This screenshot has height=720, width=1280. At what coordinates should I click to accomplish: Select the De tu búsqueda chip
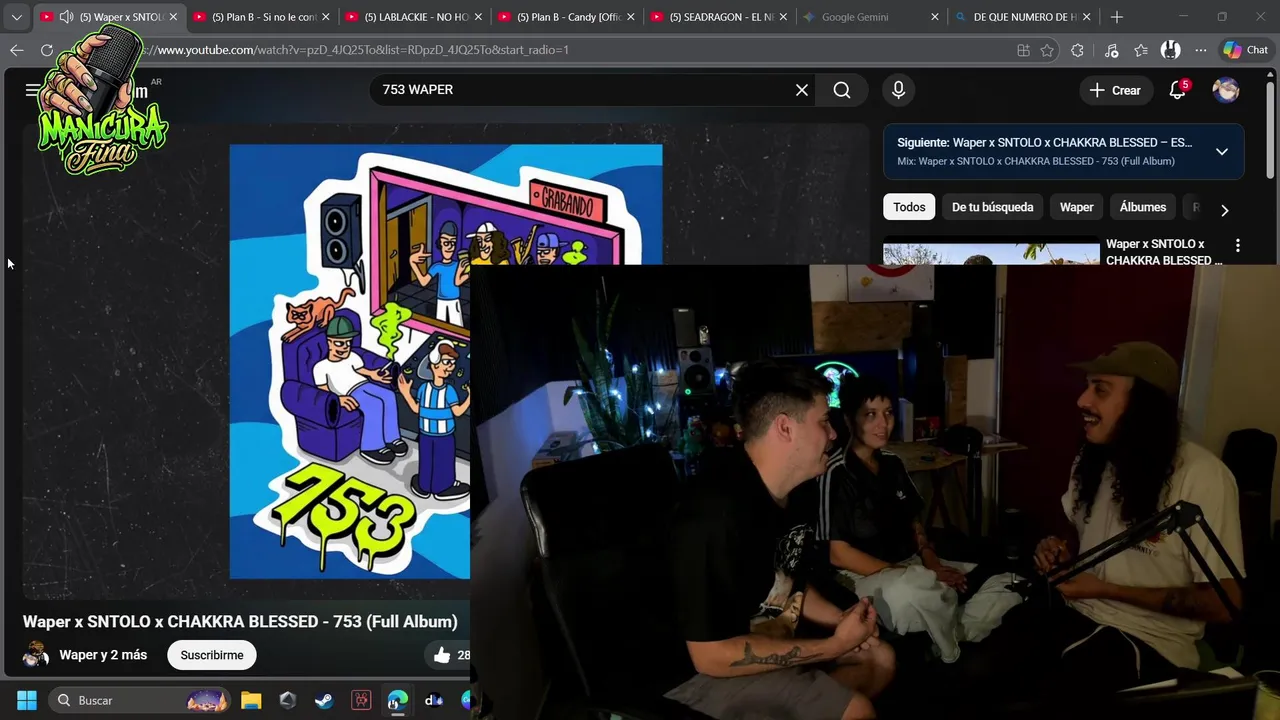coord(992,207)
